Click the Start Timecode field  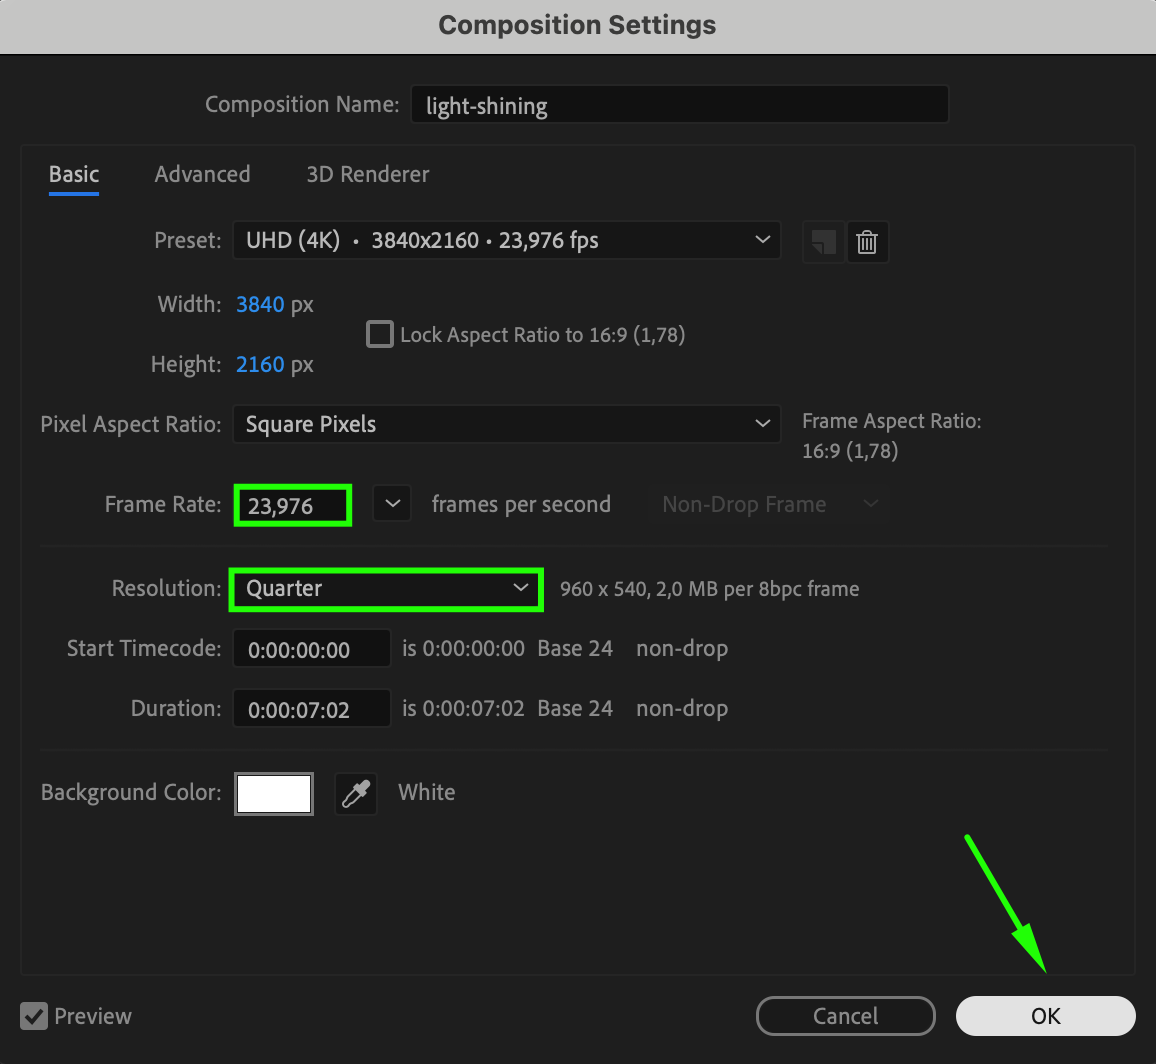pyautogui.click(x=311, y=649)
